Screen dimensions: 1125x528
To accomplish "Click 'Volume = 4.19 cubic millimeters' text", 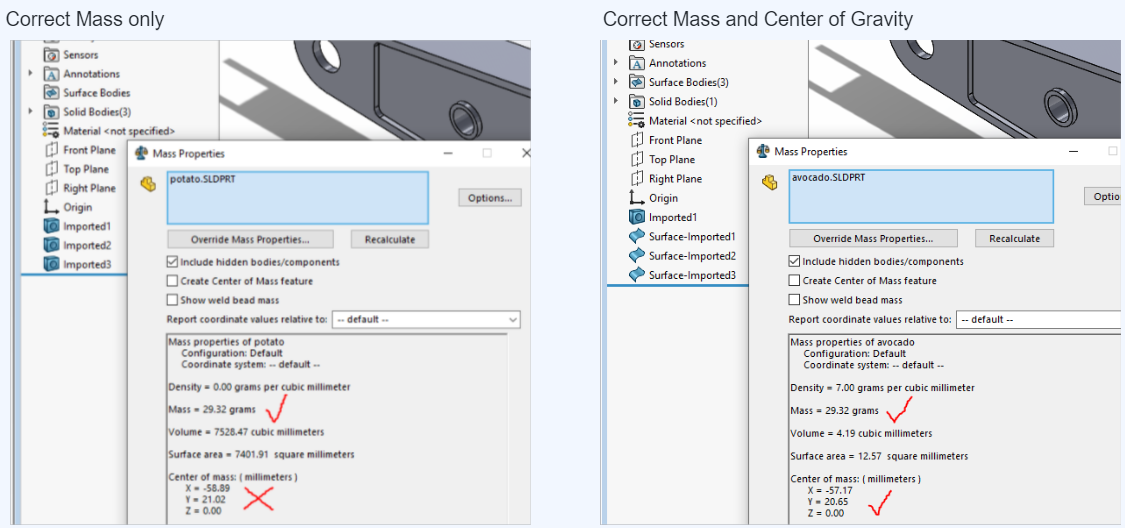I will (x=861, y=433).
